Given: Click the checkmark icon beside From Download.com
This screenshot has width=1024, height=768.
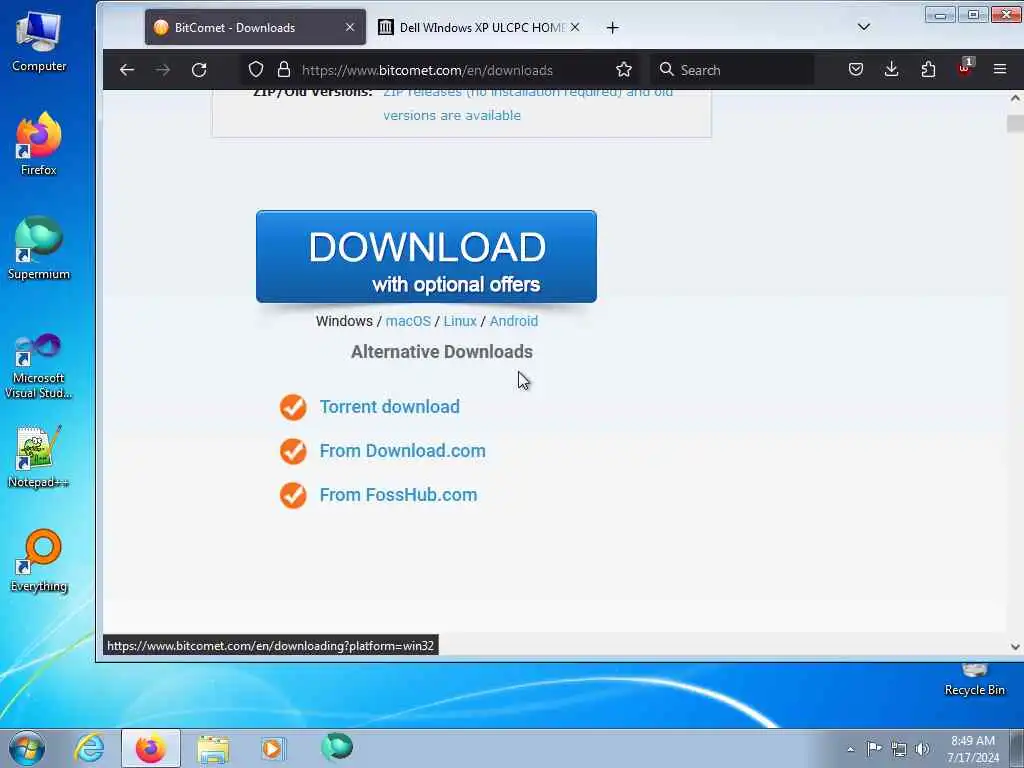Looking at the screenshot, I should 293,451.
